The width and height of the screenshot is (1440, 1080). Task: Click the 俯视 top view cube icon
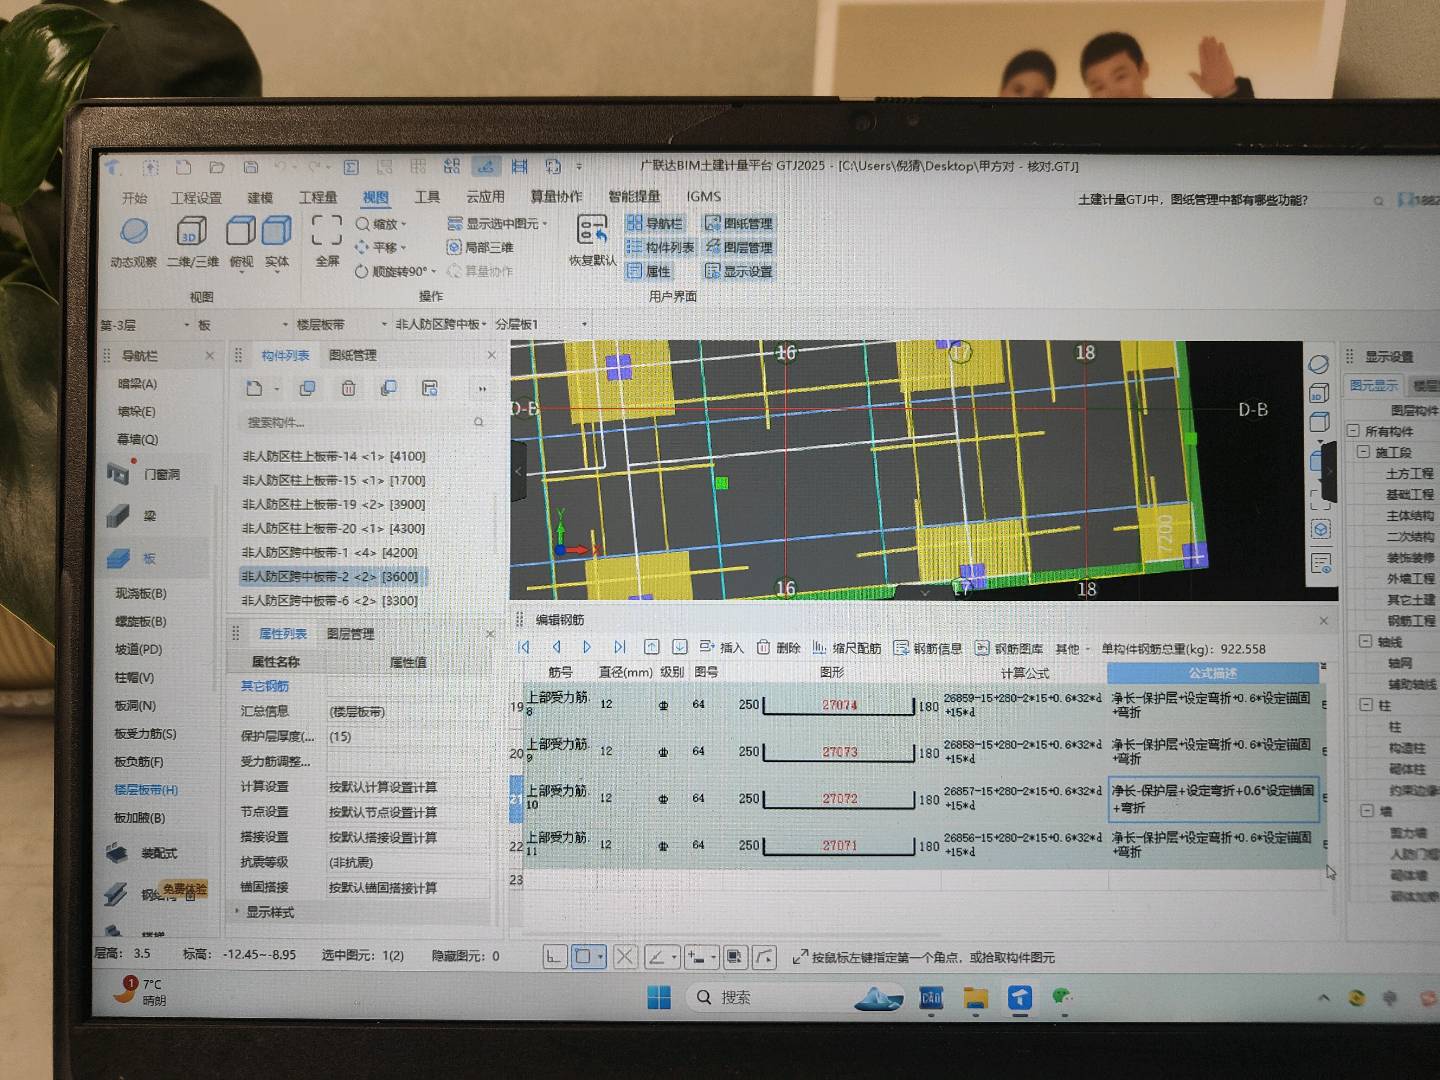coord(241,231)
